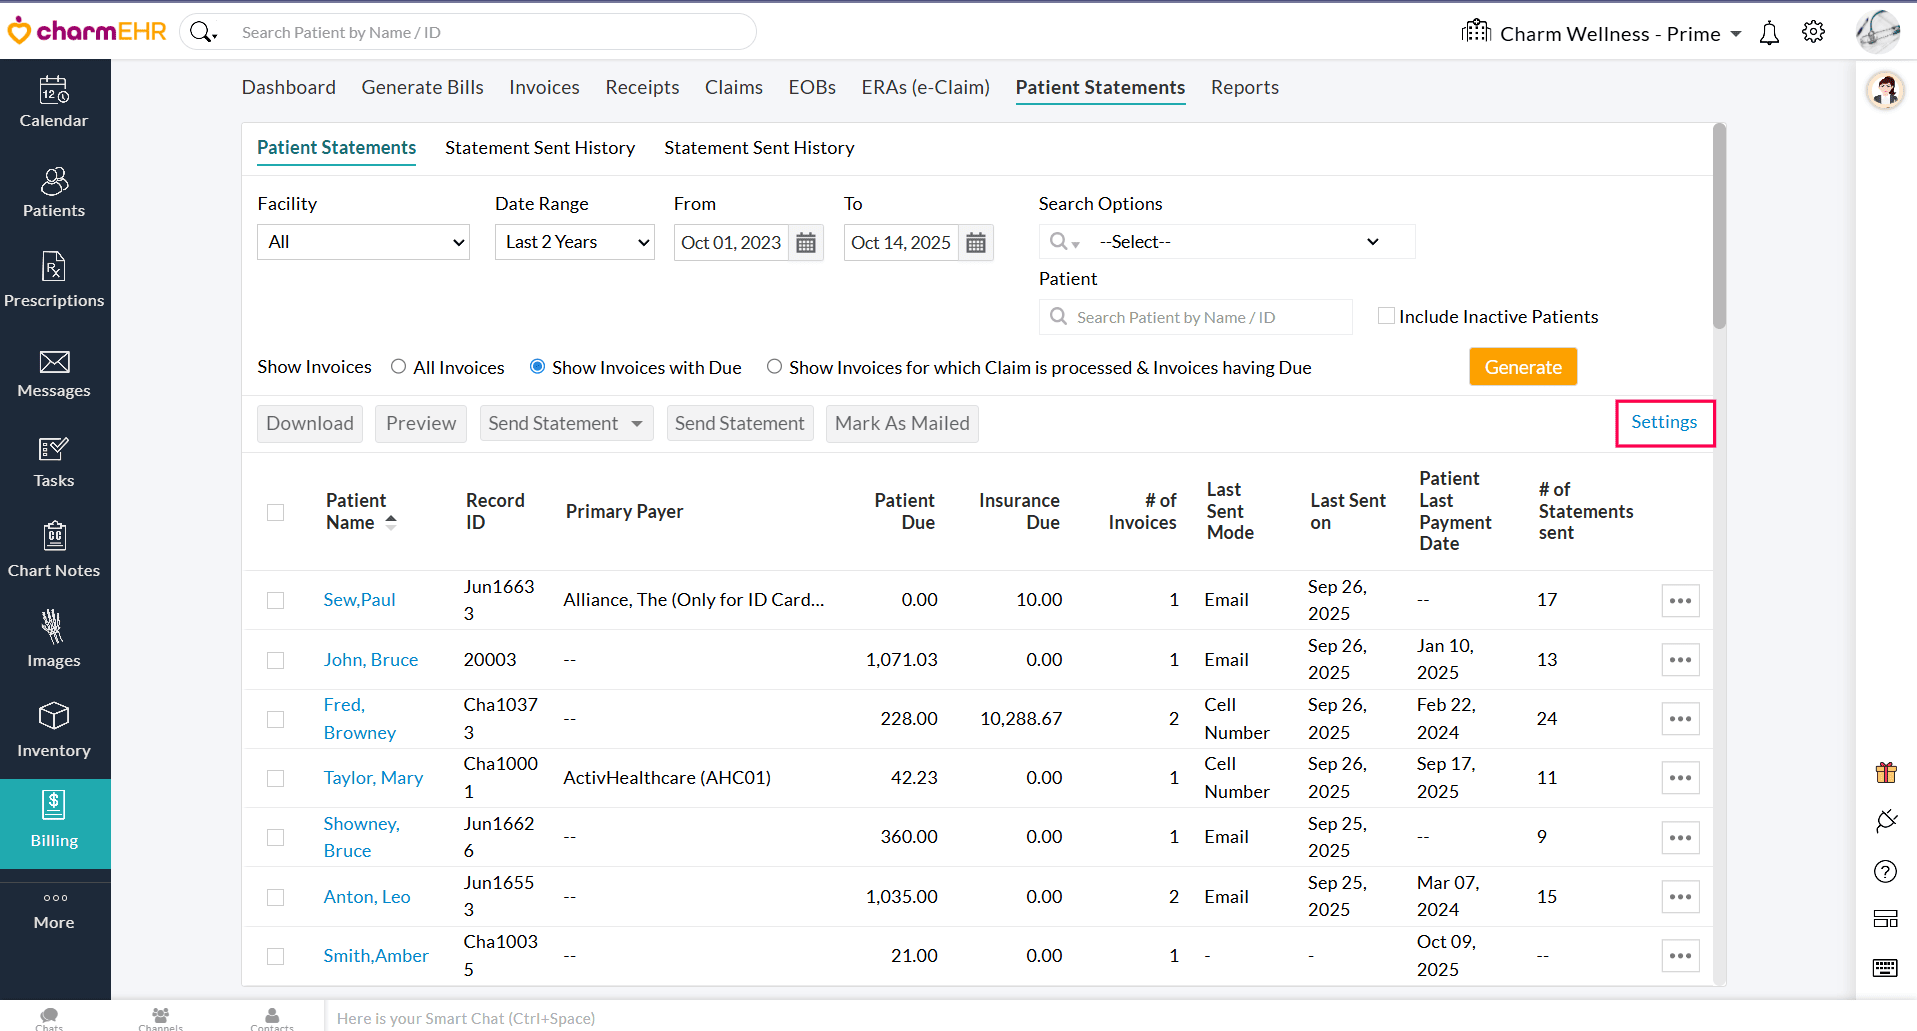Viewport: 1917px width, 1031px height.
Task: Click the gift icon on right panel
Action: click(1885, 772)
